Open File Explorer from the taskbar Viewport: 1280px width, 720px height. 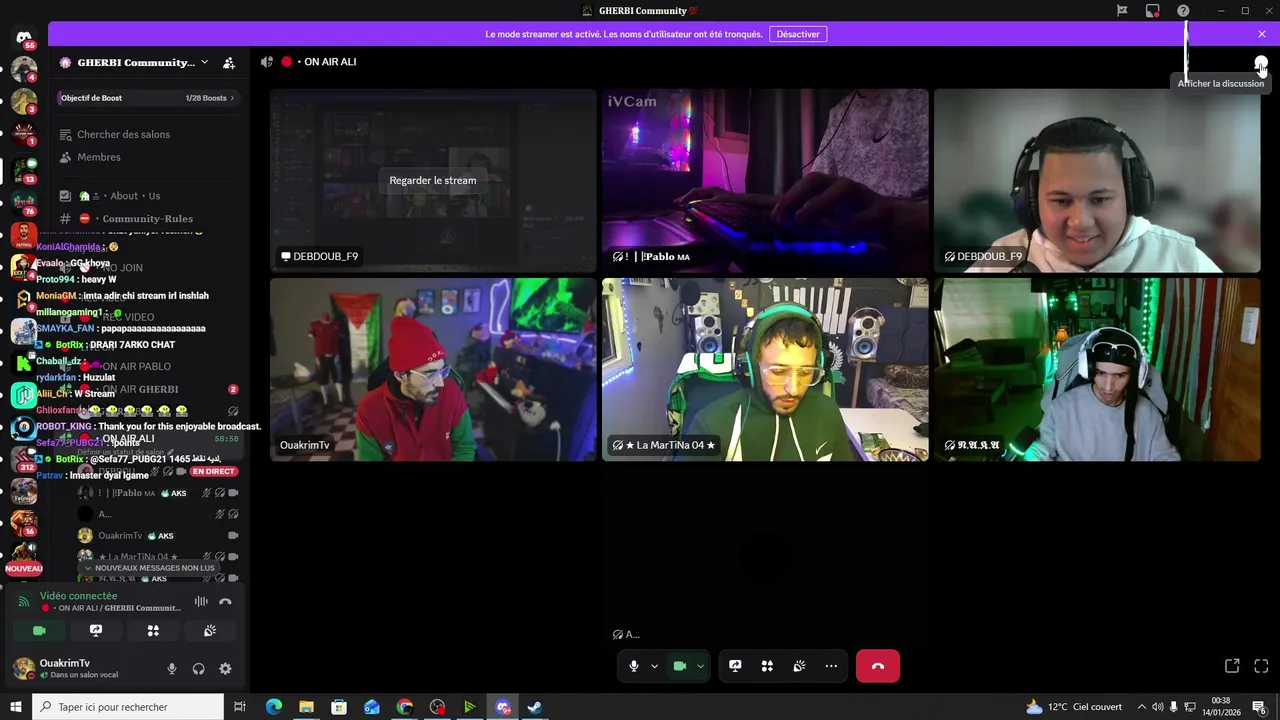click(306, 707)
